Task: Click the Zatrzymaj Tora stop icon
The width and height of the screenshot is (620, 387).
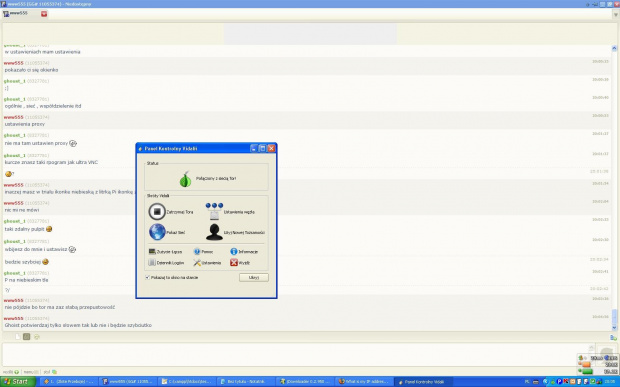Action: pos(157,212)
